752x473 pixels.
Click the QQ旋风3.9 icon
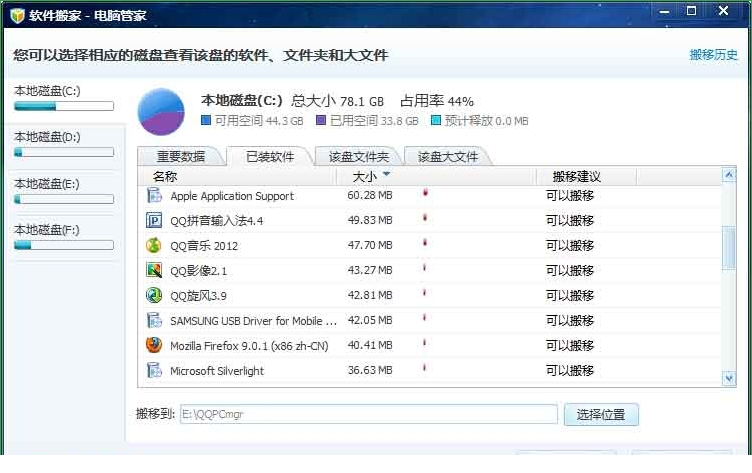[x=154, y=295]
